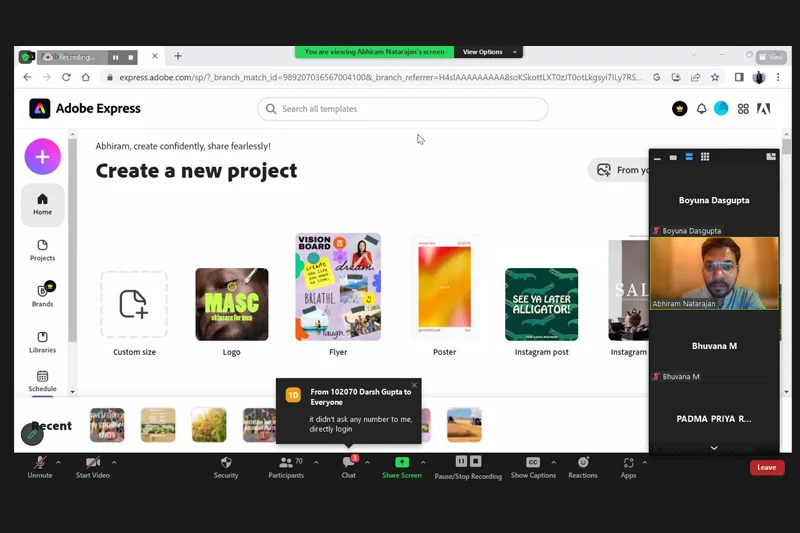800x533 pixels.
Task: Open Libraries in the sidebar
Action: [x=42, y=342]
